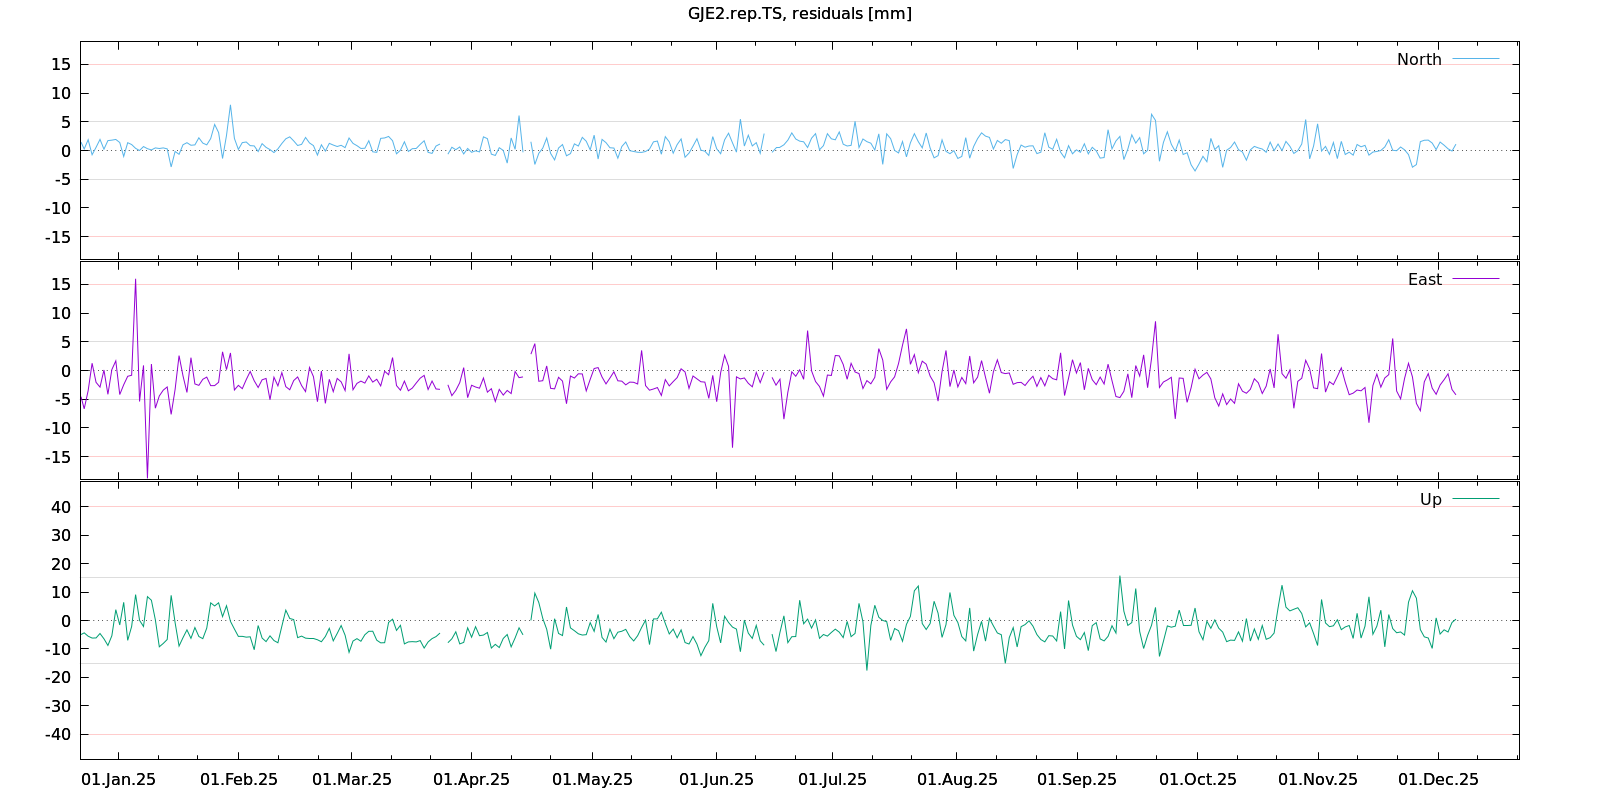Click the 01.Oct.25 date axis label
This screenshot has height=800, width=1600.
1197,779
